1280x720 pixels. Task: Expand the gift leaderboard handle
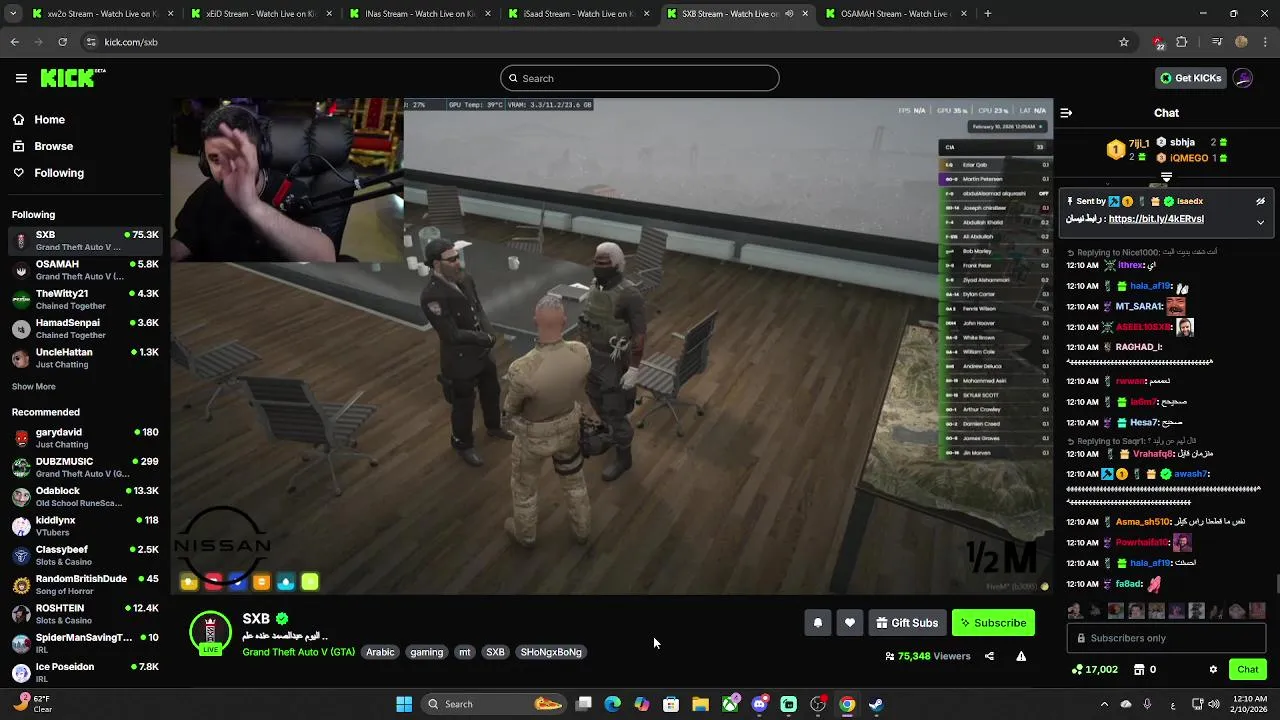(x=1165, y=178)
